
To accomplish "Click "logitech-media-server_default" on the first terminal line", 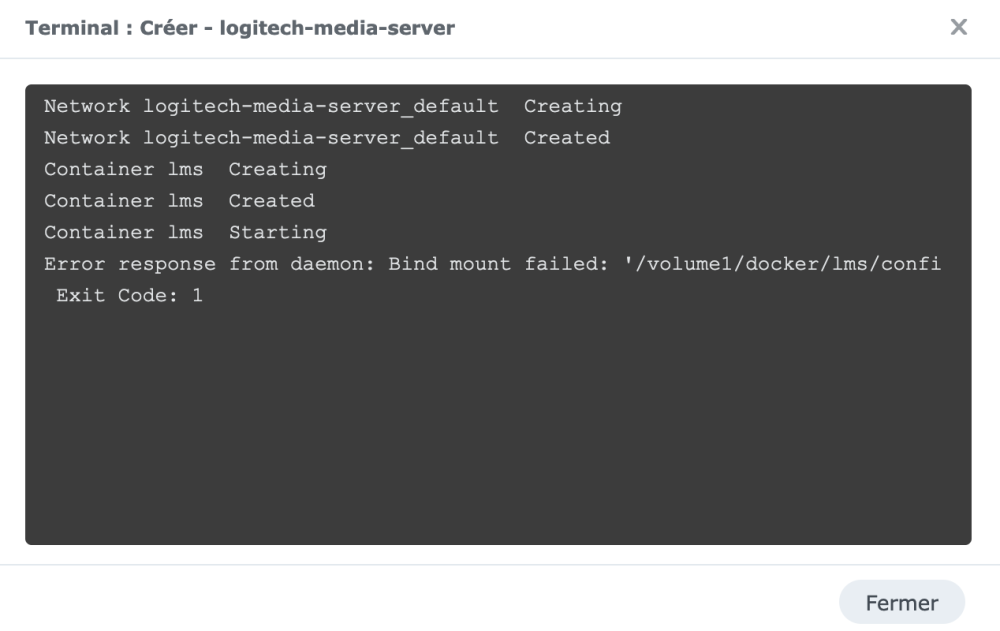I will (x=320, y=106).
